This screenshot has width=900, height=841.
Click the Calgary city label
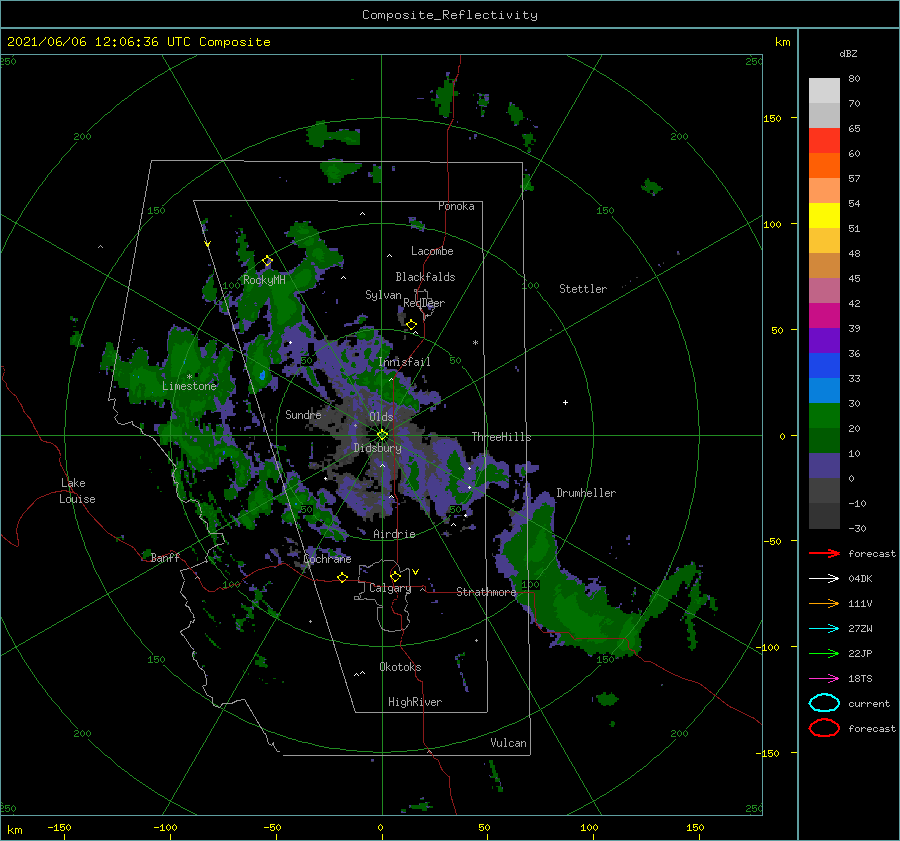(x=390, y=588)
